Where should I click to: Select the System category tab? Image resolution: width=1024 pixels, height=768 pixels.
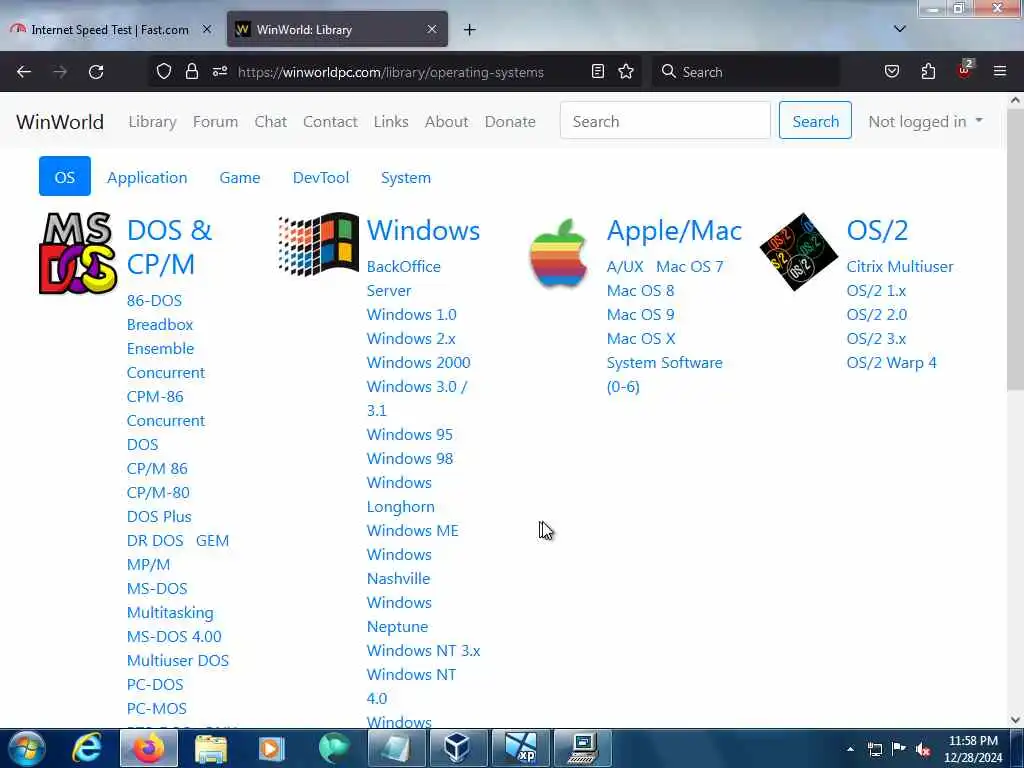click(x=406, y=178)
